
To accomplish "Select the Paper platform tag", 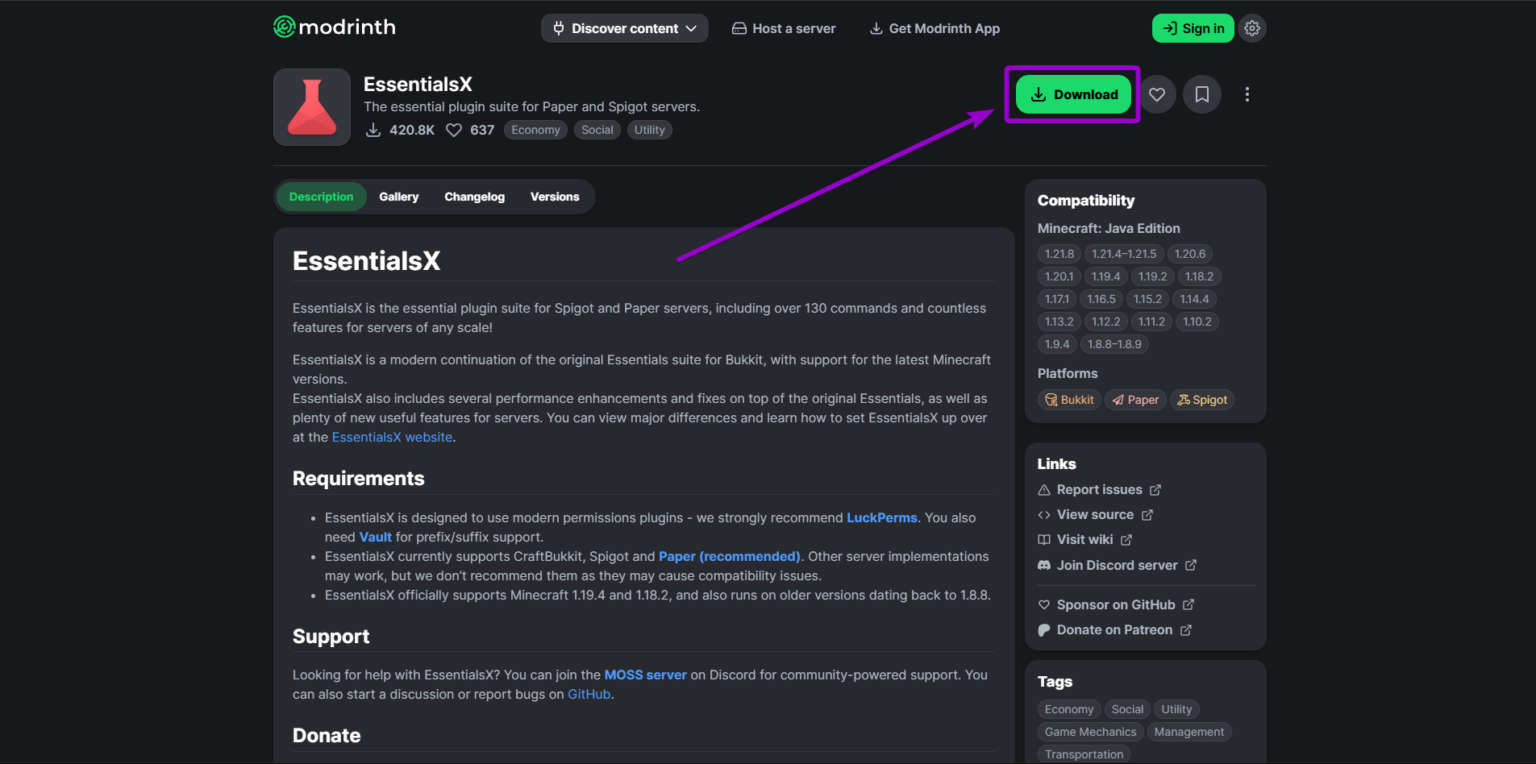I will click(x=1135, y=400).
